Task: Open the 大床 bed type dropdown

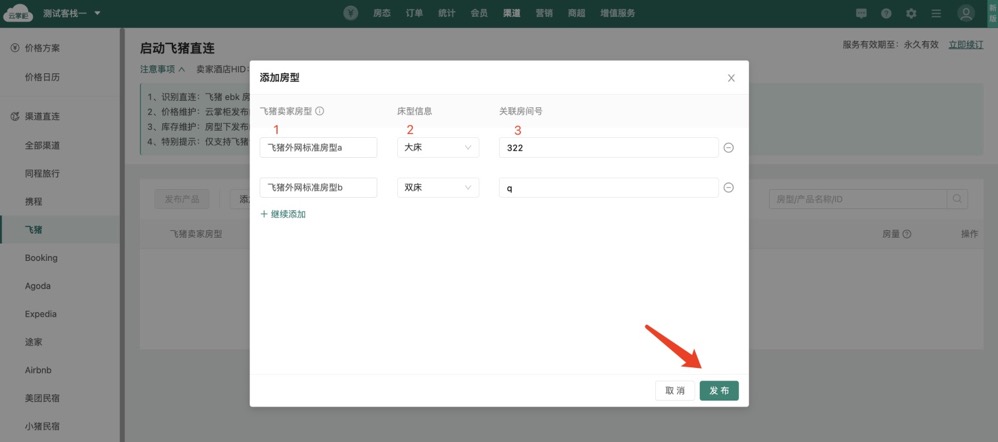Action: [x=438, y=148]
